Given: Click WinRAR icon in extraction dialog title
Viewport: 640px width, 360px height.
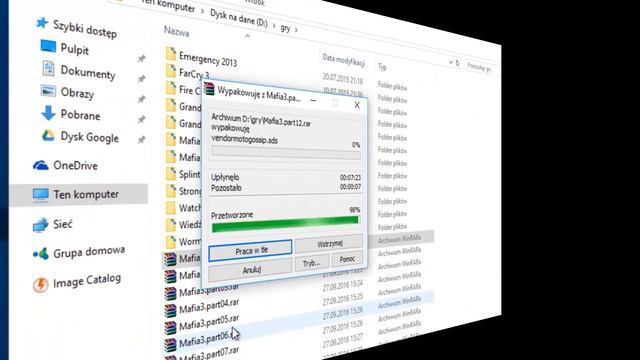Looking at the screenshot, I should (x=209, y=88).
